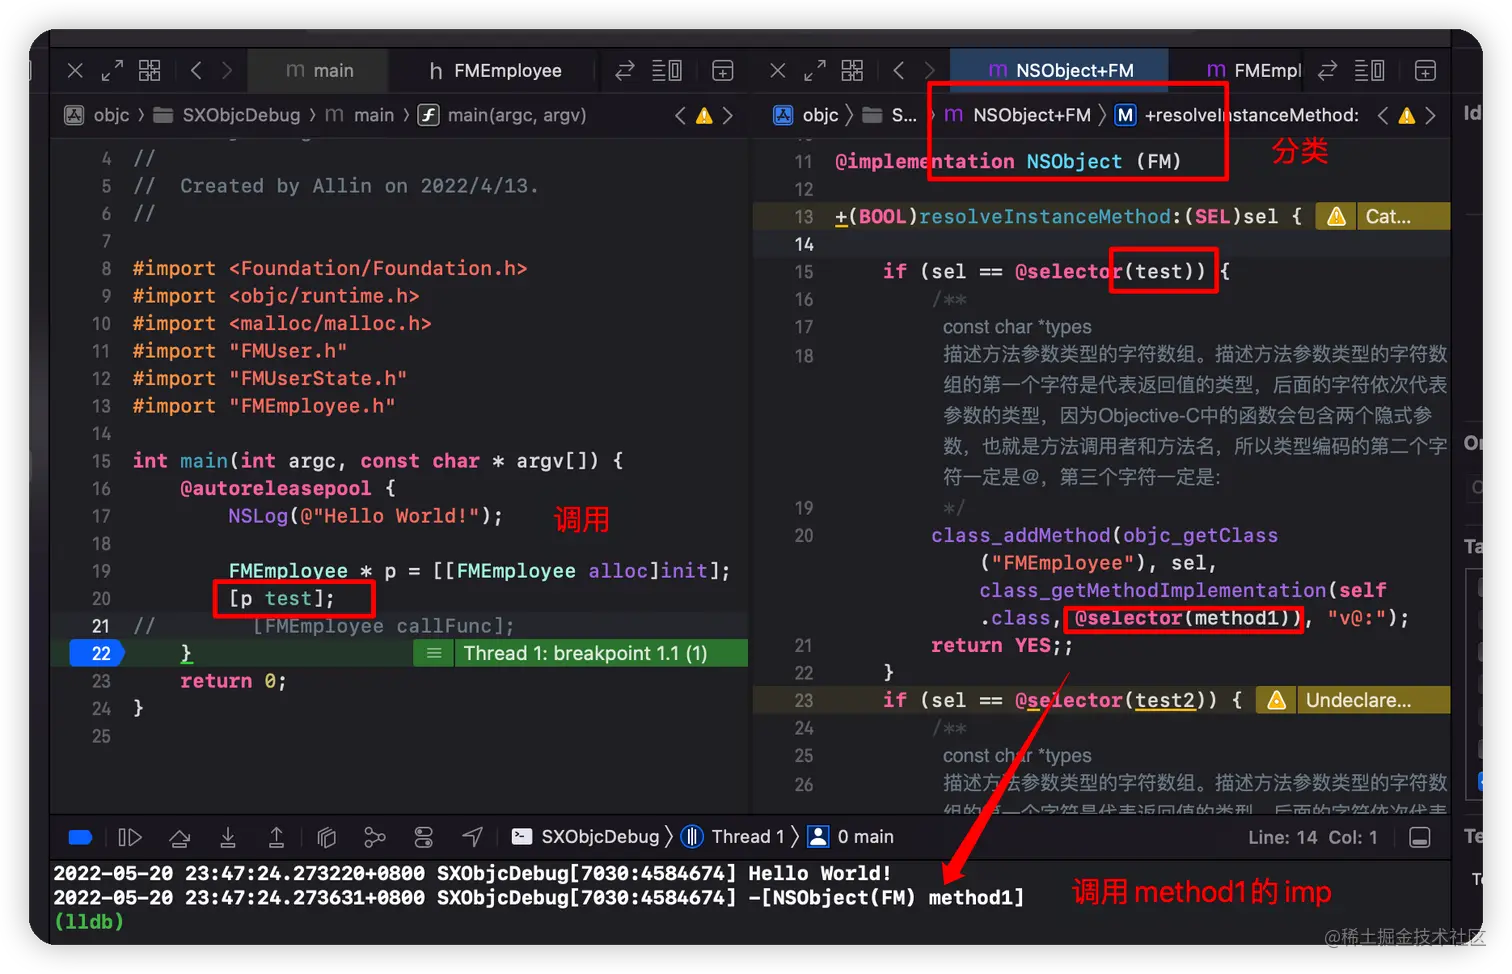Open the objc project item in right jump bar
1512x974 pixels.
pyautogui.click(x=806, y=115)
